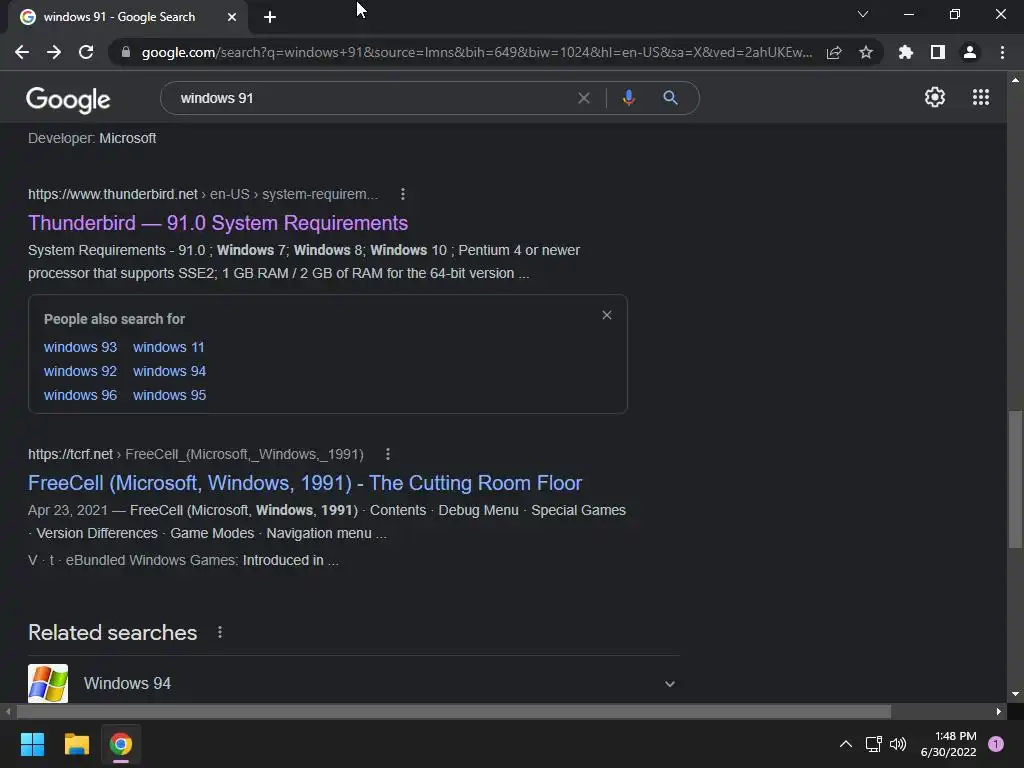Screen dimensions: 1024x768
Task: Search for 'windows 93'
Action: 80,347
